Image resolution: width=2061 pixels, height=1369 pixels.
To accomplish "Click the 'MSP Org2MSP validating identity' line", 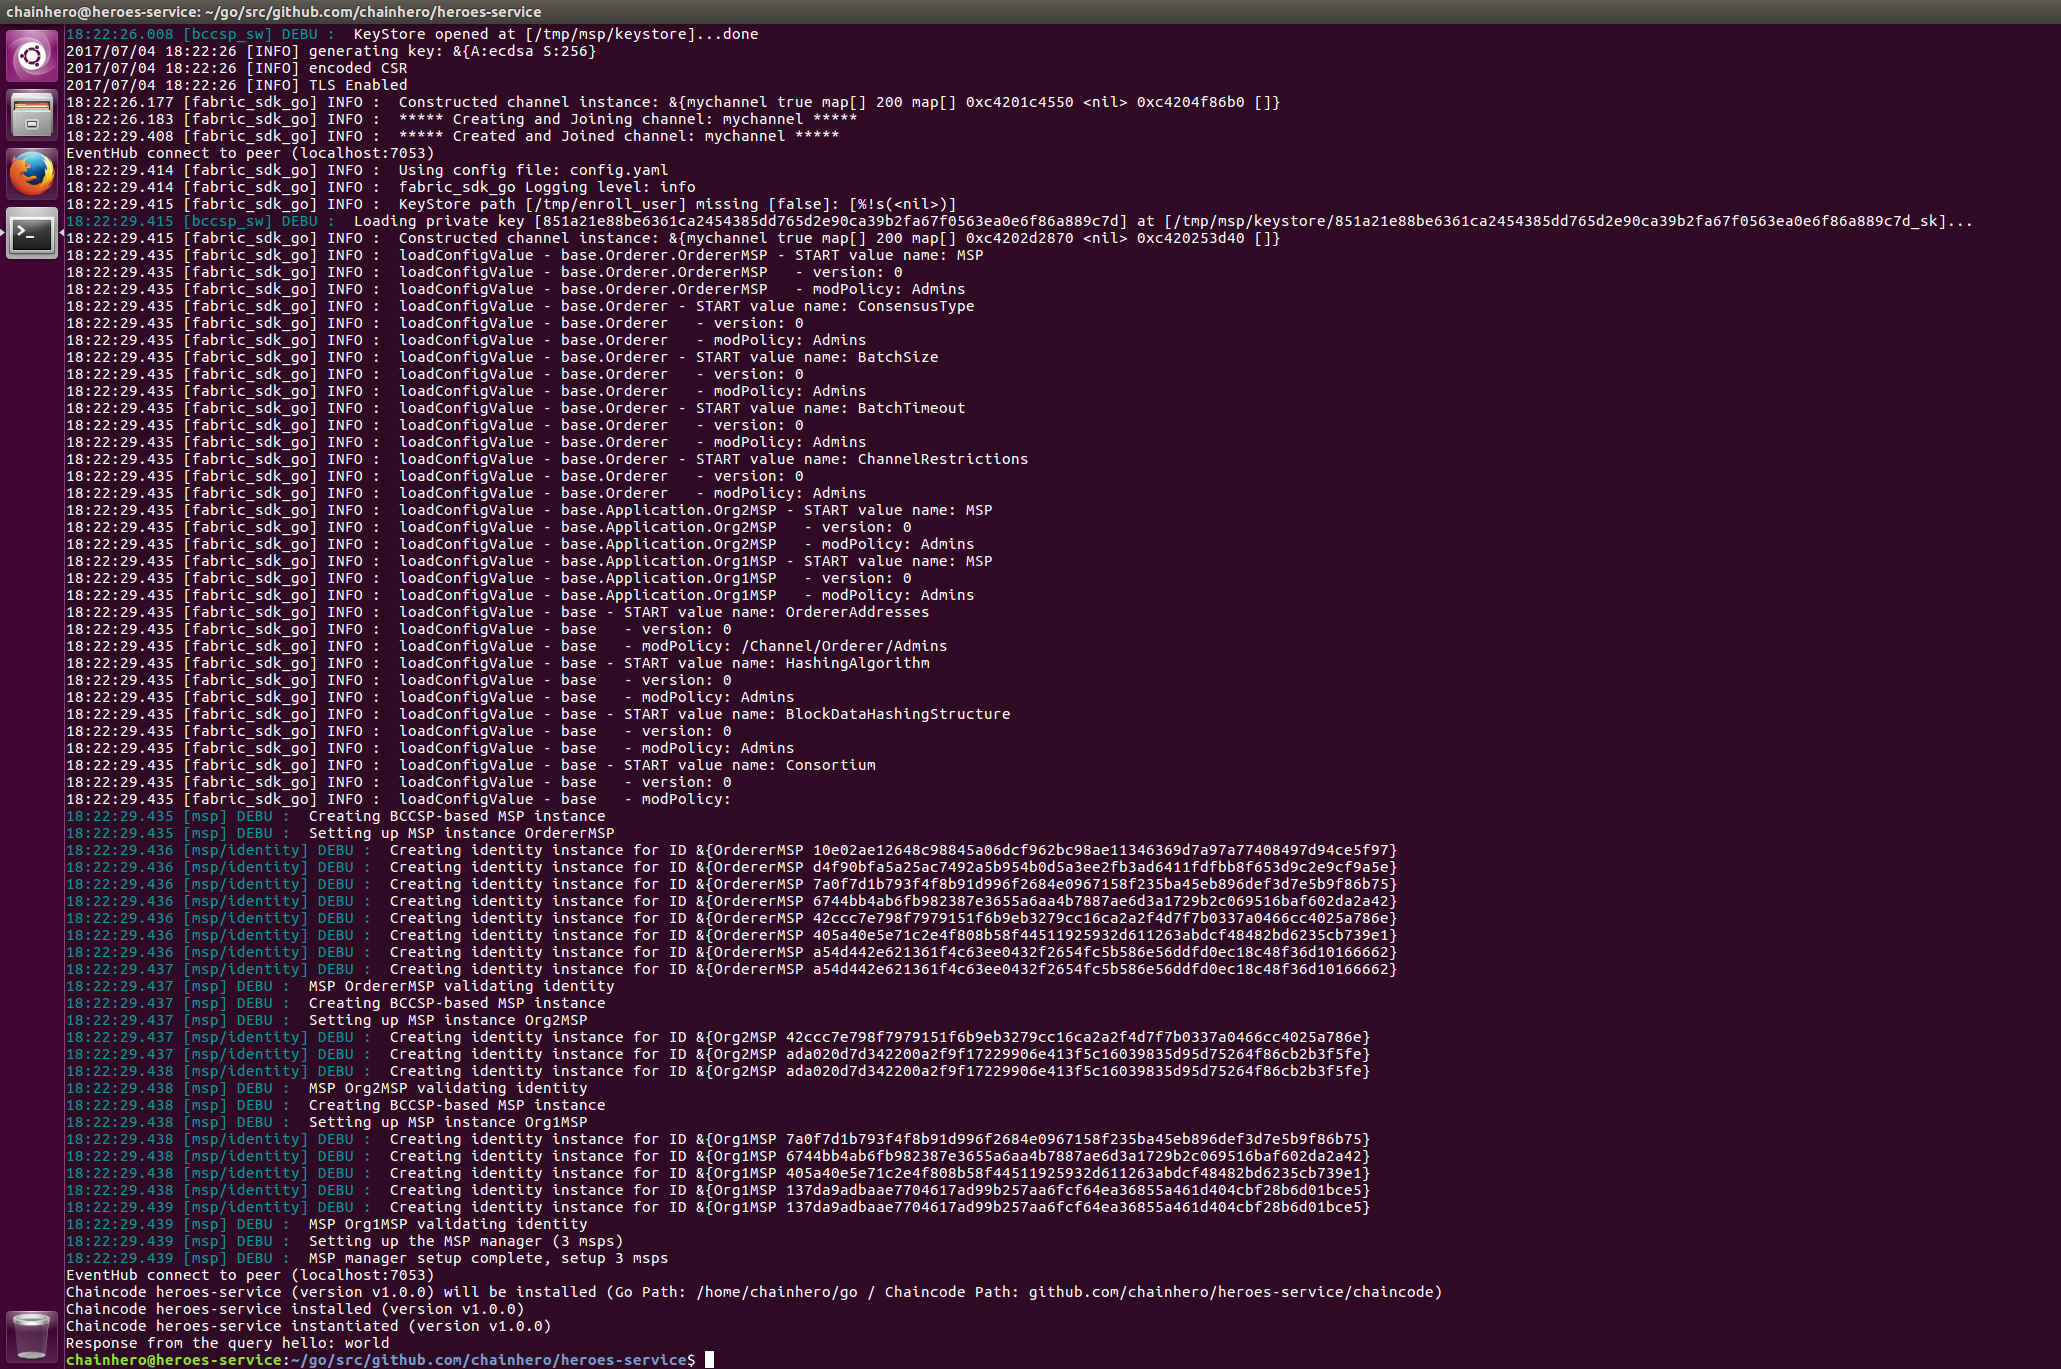I will [x=447, y=1088].
